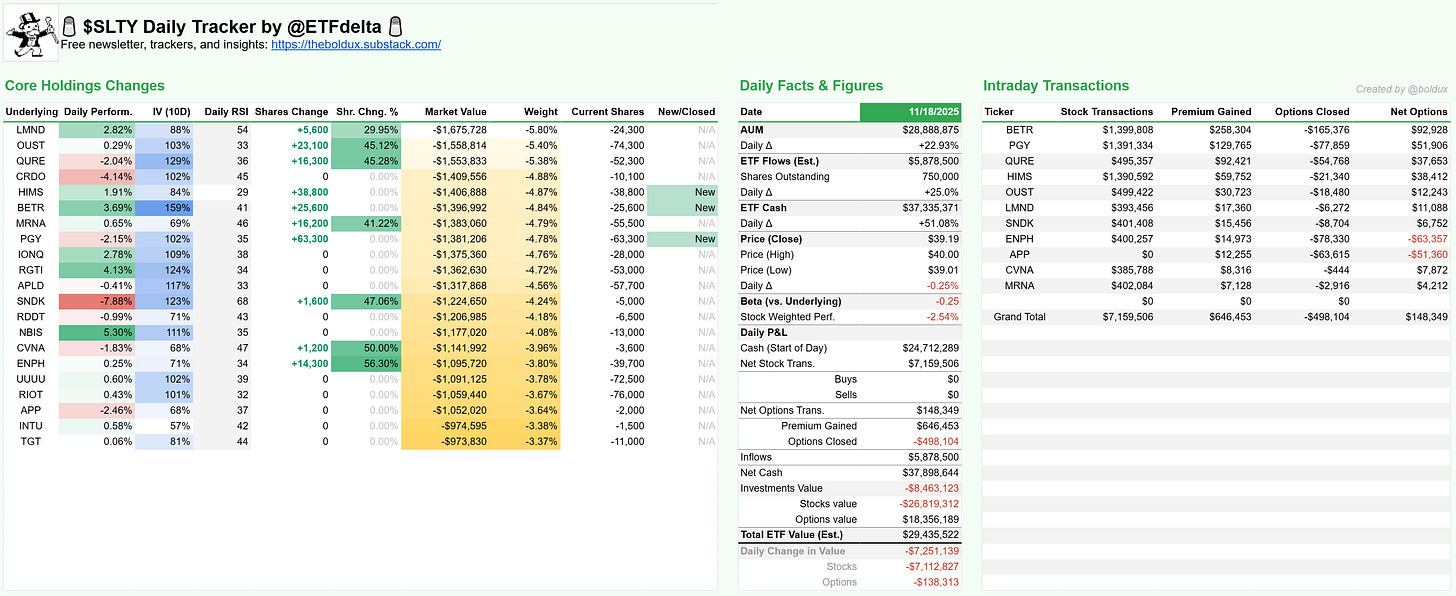Click the New badge in HIMS row

tap(681, 193)
